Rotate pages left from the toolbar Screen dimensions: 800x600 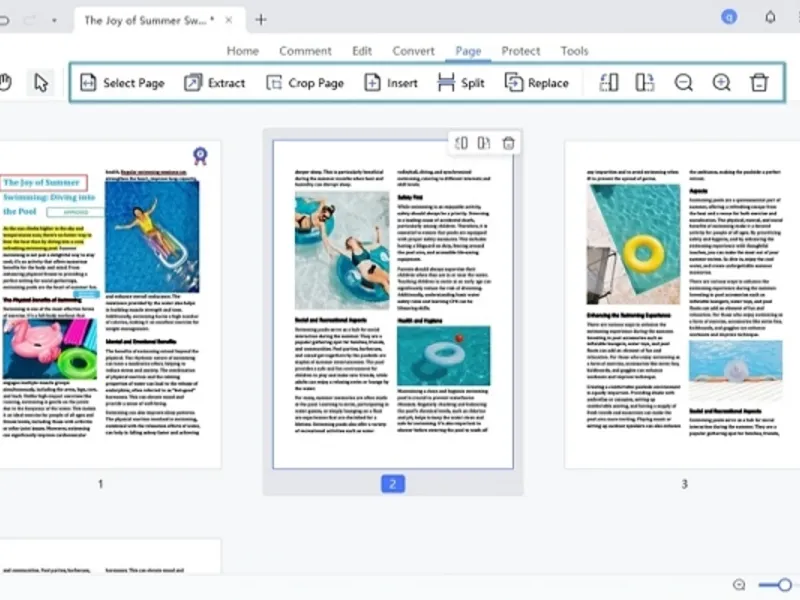click(x=609, y=83)
